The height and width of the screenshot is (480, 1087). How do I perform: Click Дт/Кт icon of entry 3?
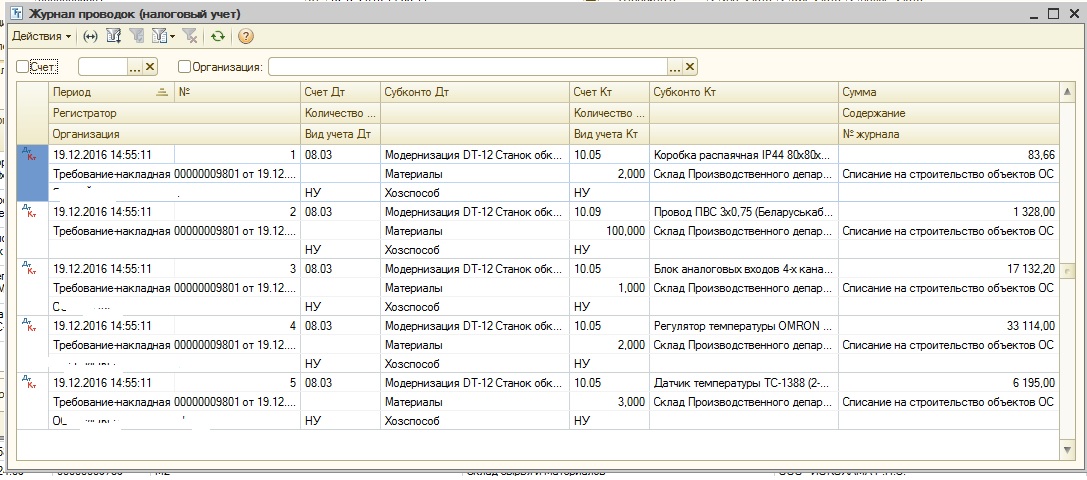coord(31,268)
